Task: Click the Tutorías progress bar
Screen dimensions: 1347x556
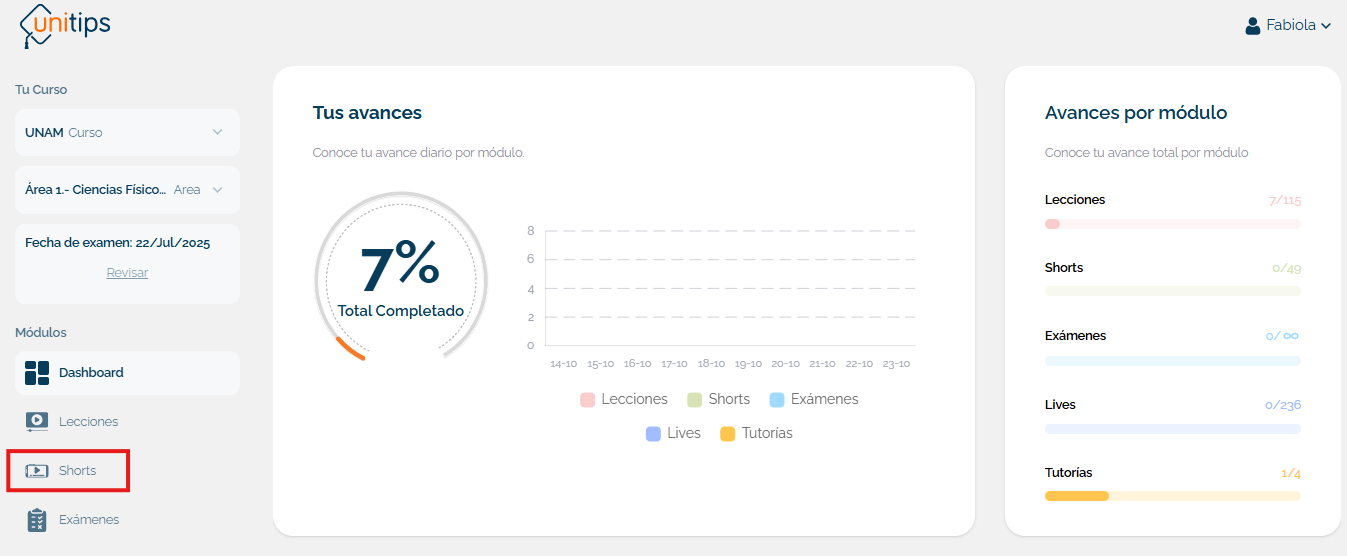Action: pyautogui.click(x=1172, y=496)
